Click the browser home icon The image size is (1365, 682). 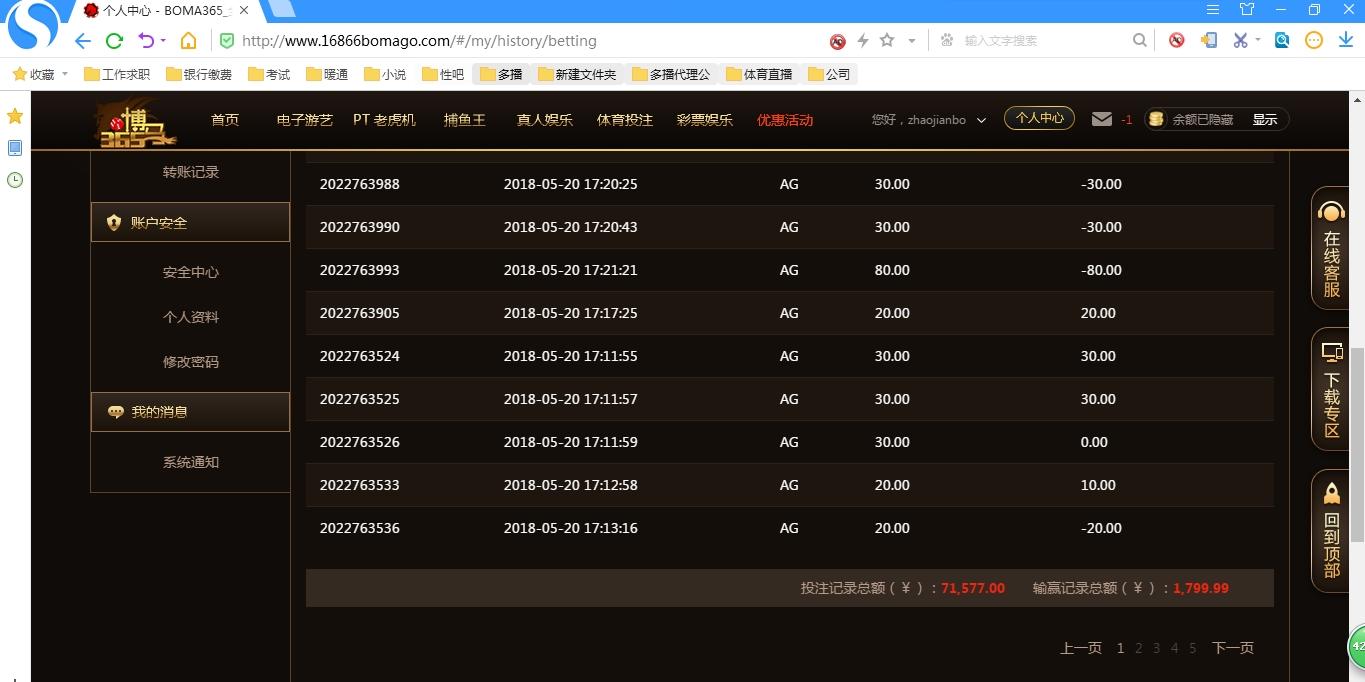coord(188,41)
